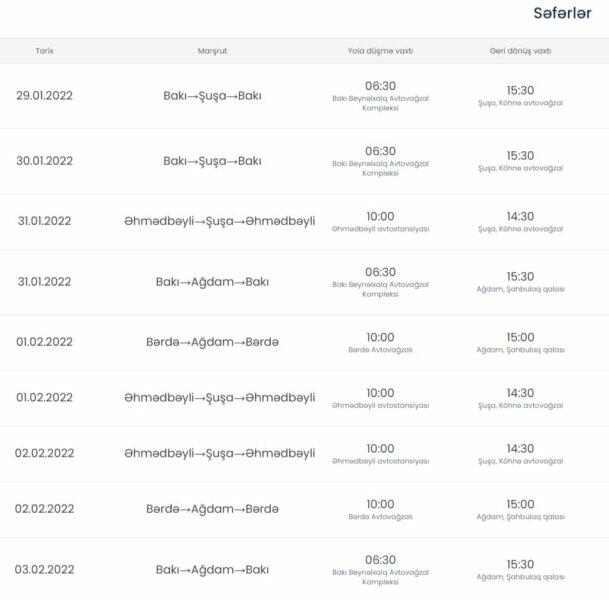The image size is (609, 600).
Task: Open the Bakı→Ağdam→Bakı route on 03.02.2022
Action: (x=212, y=569)
